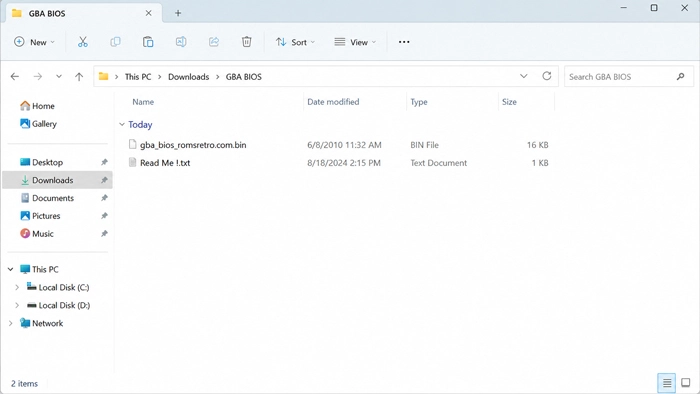Open the address bar history dropdown

(524, 76)
